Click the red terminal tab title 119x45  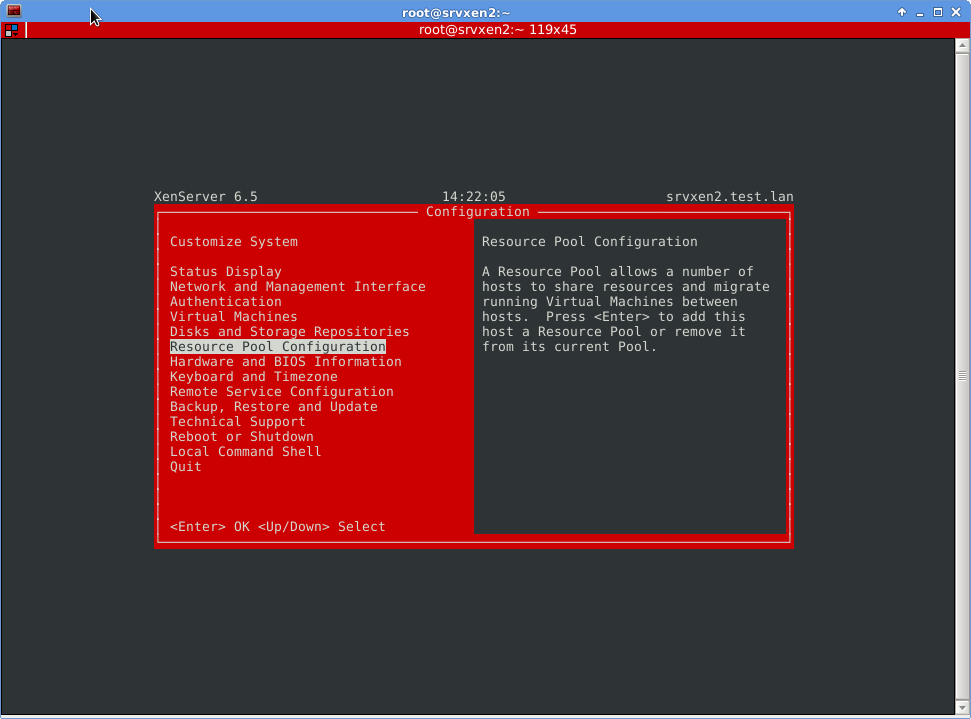497,30
